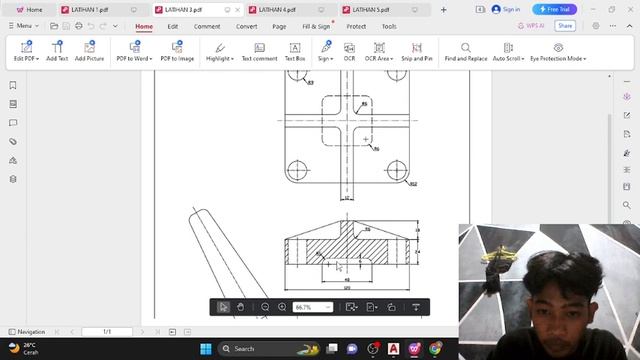This screenshot has height=360, width=640.
Task: Undo the last action
Action: pyautogui.click(x=91, y=26)
